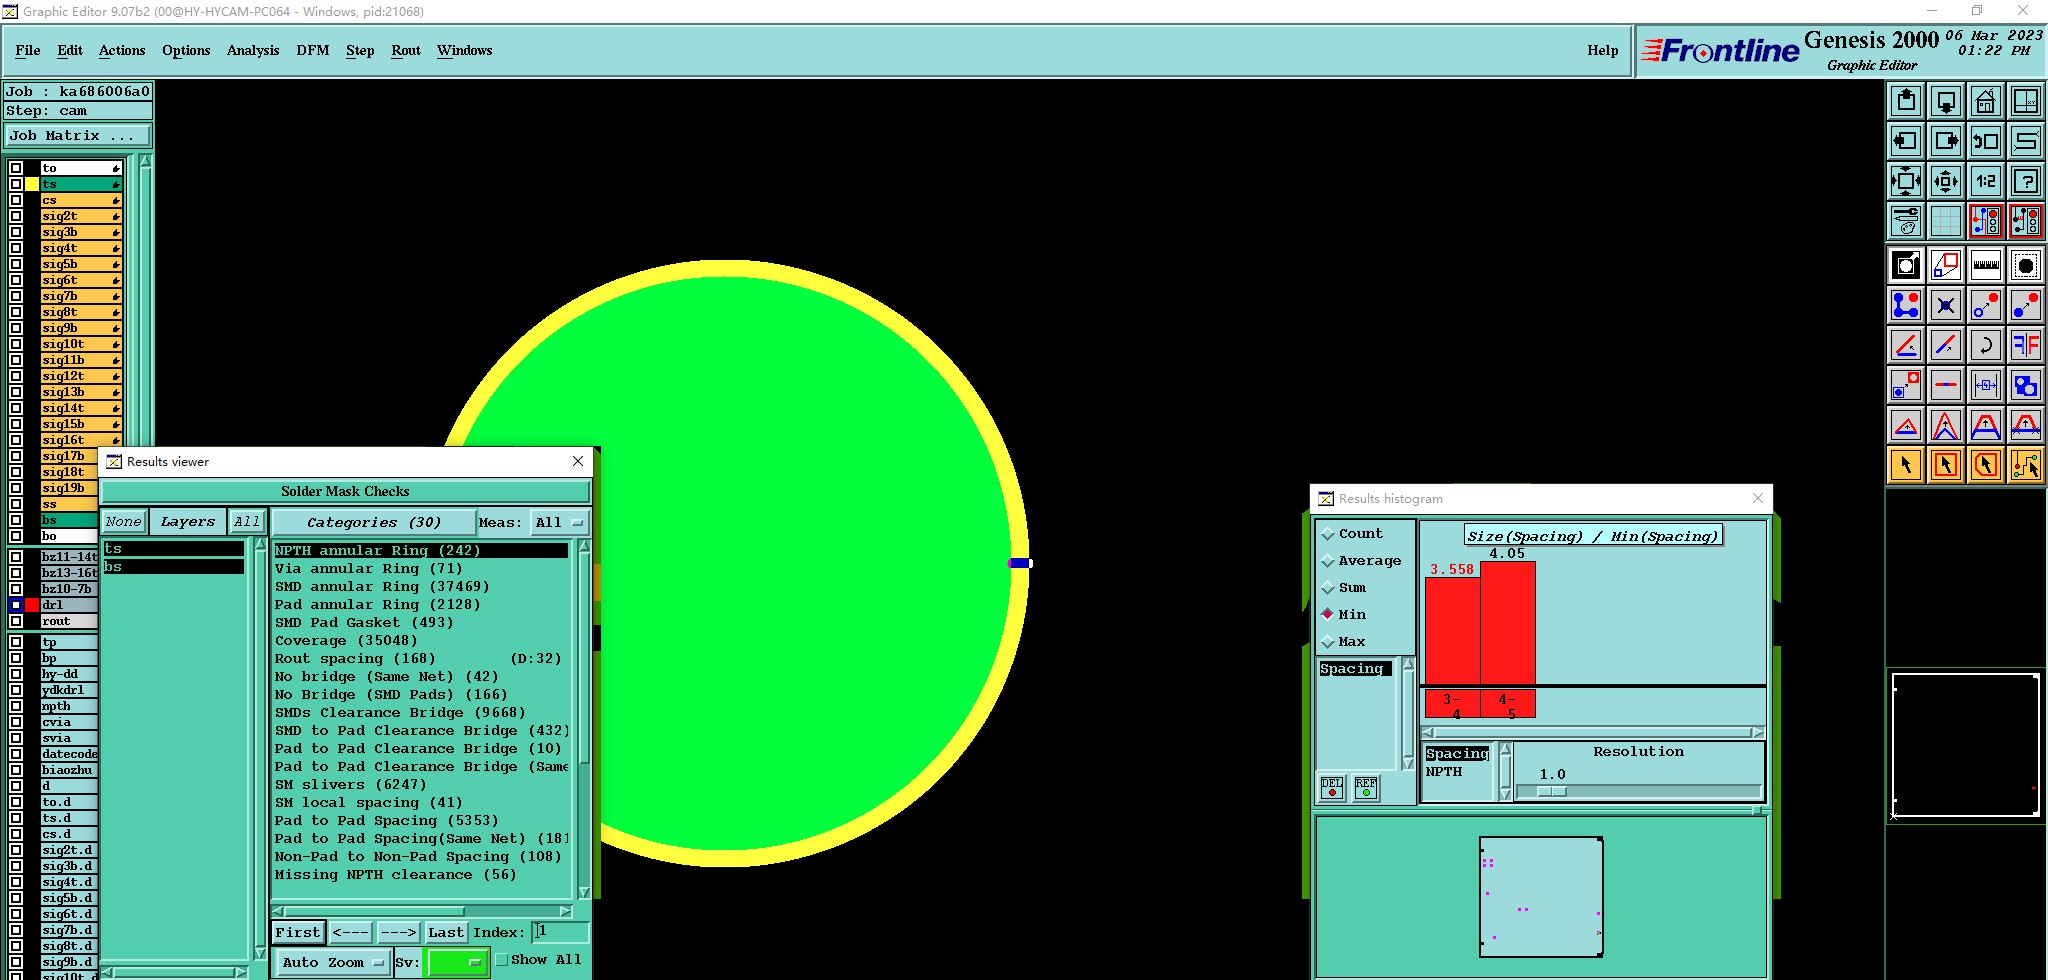The height and width of the screenshot is (980, 2048).
Task: Open the Analysis menu
Action: [x=253, y=50]
